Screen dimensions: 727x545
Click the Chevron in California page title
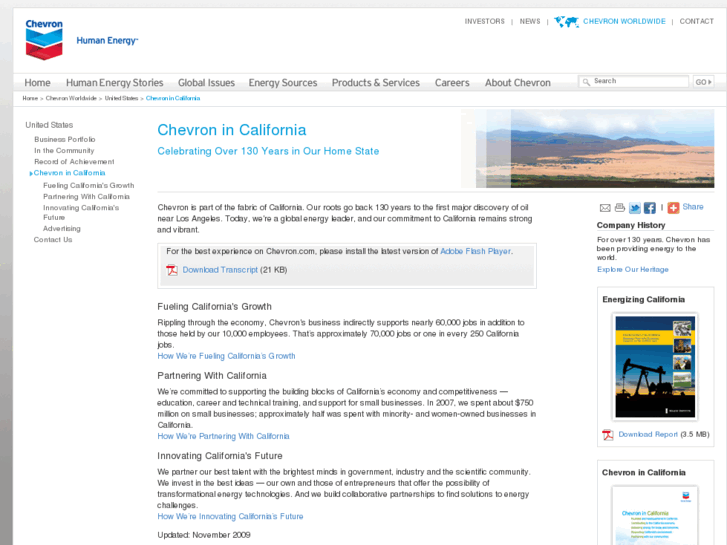(x=232, y=130)
